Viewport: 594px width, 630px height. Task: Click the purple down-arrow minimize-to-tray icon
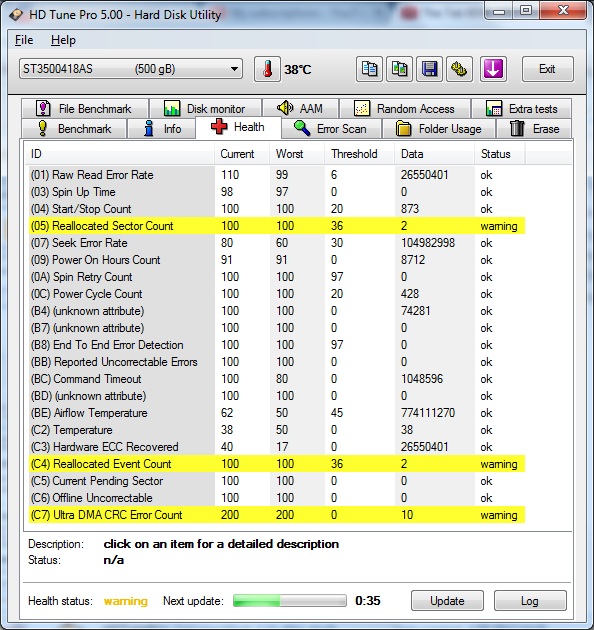[493, 69]
